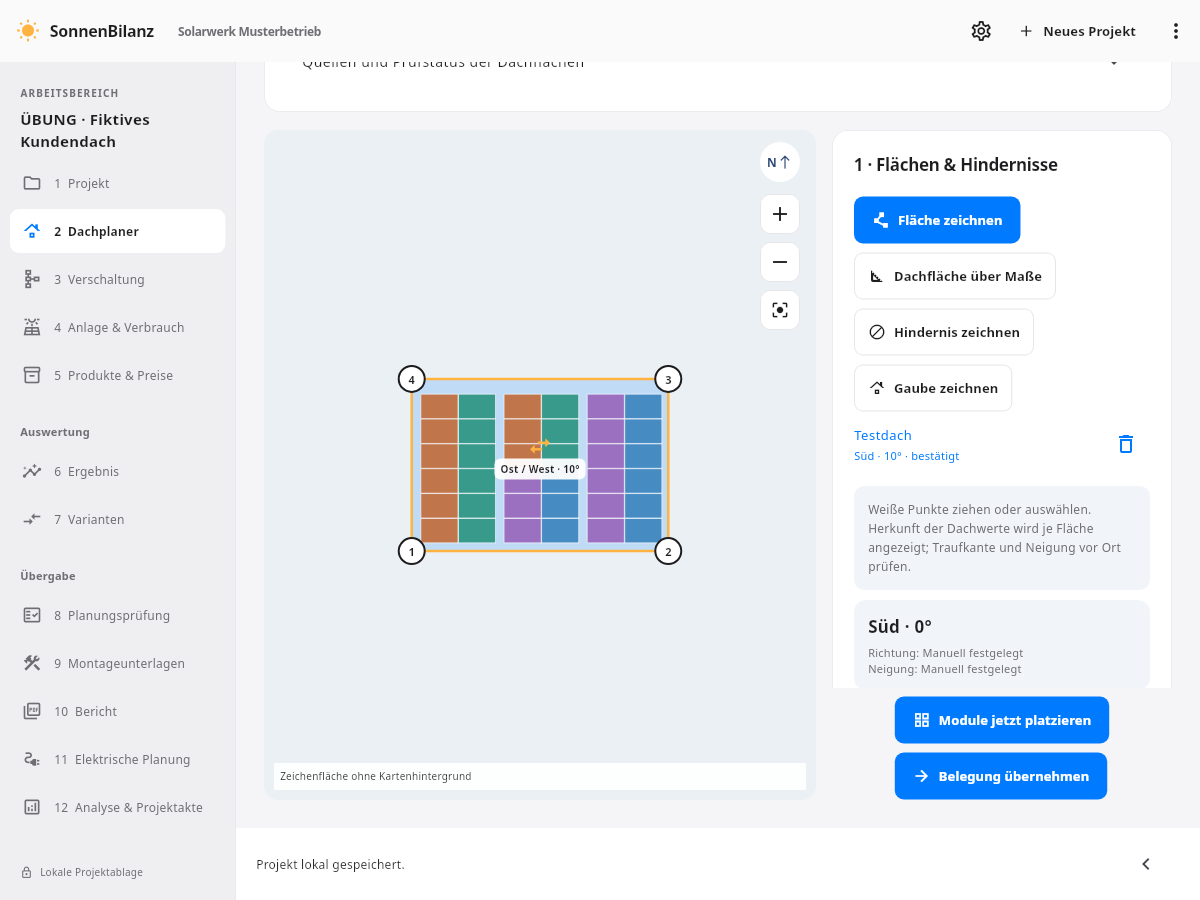
Task: Select the Testdach surface entry
Action: (x=907, y=445)
